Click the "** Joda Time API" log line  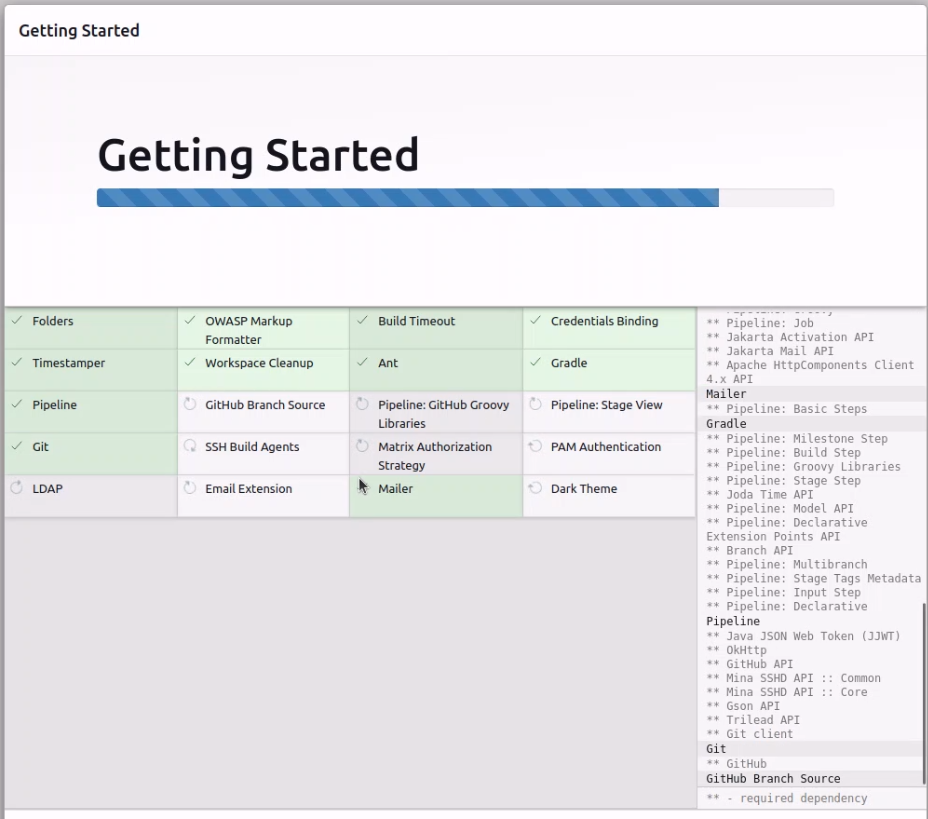[x=760, y=495]
